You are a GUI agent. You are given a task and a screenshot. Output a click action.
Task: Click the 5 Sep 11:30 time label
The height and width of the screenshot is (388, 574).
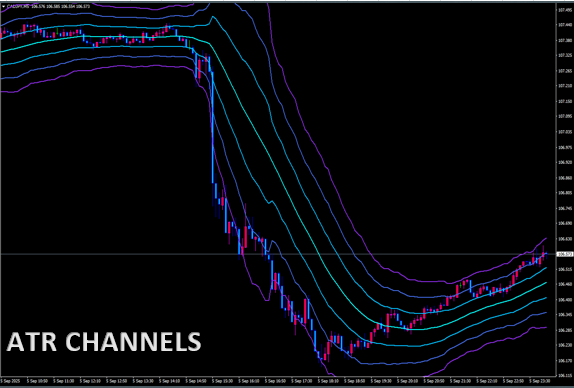pyautogui.click(x=64, y=381)
